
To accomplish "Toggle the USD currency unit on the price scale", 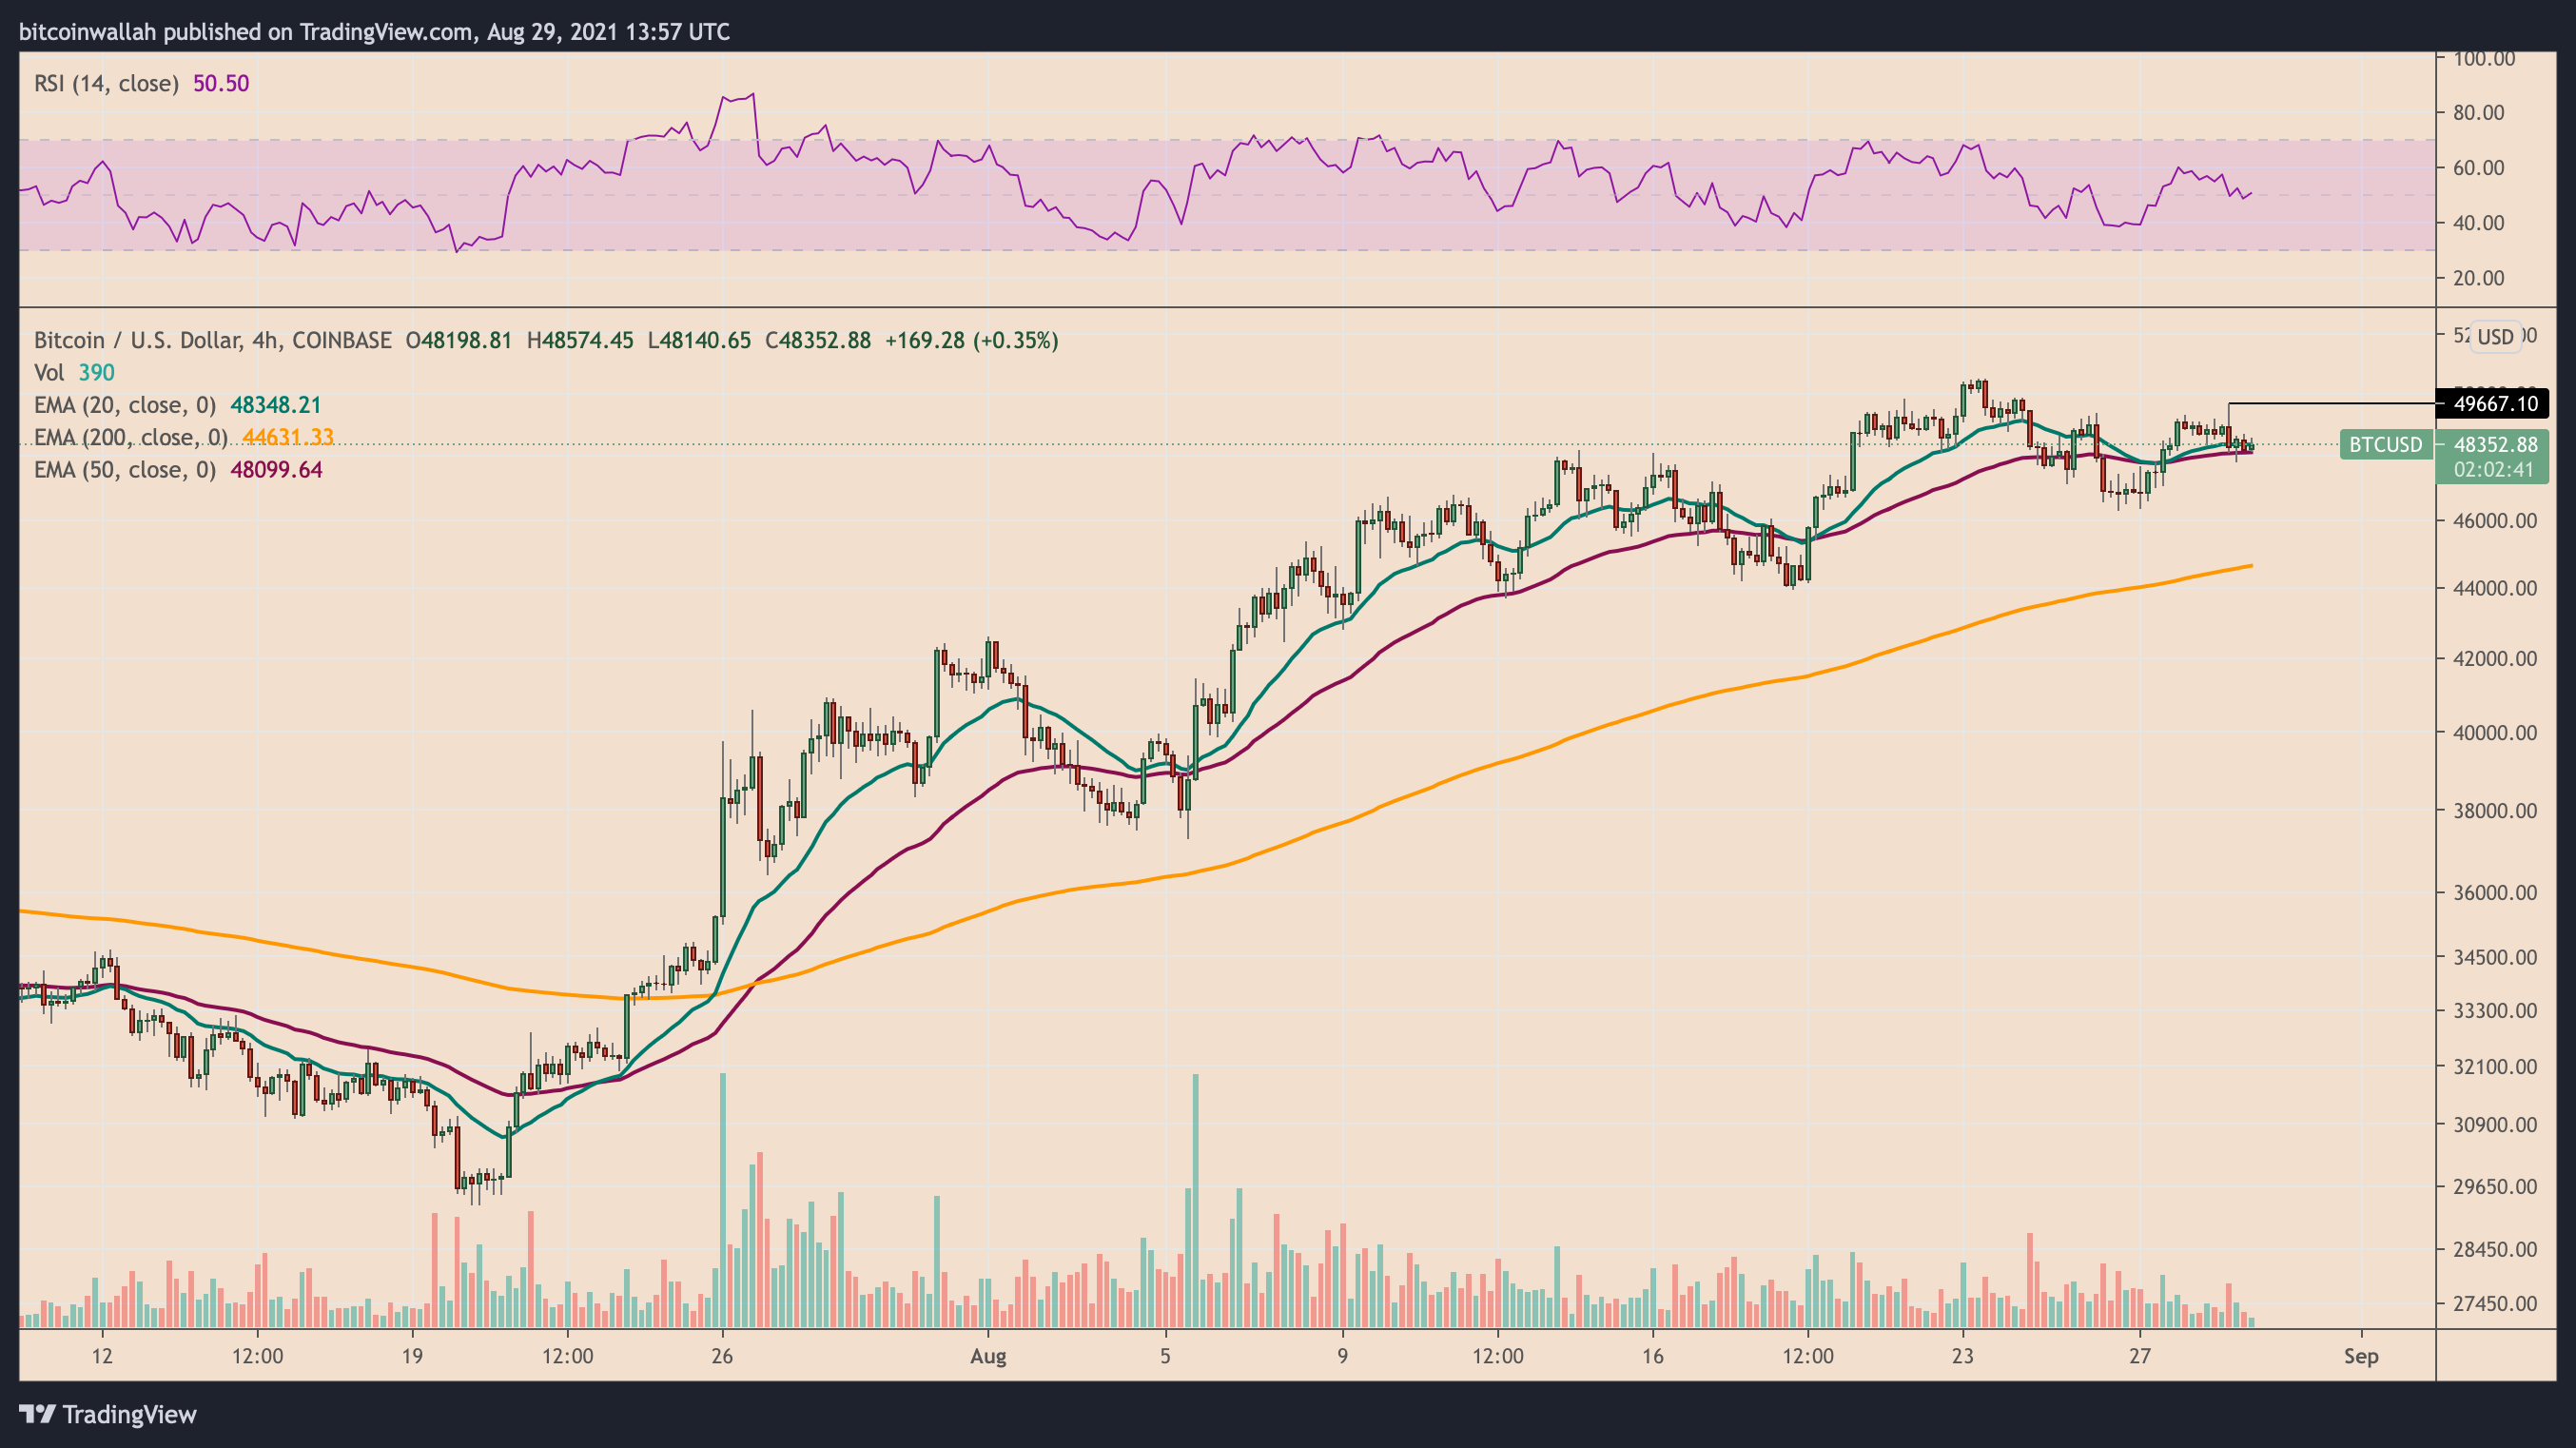I will (x=2496, y=337).
